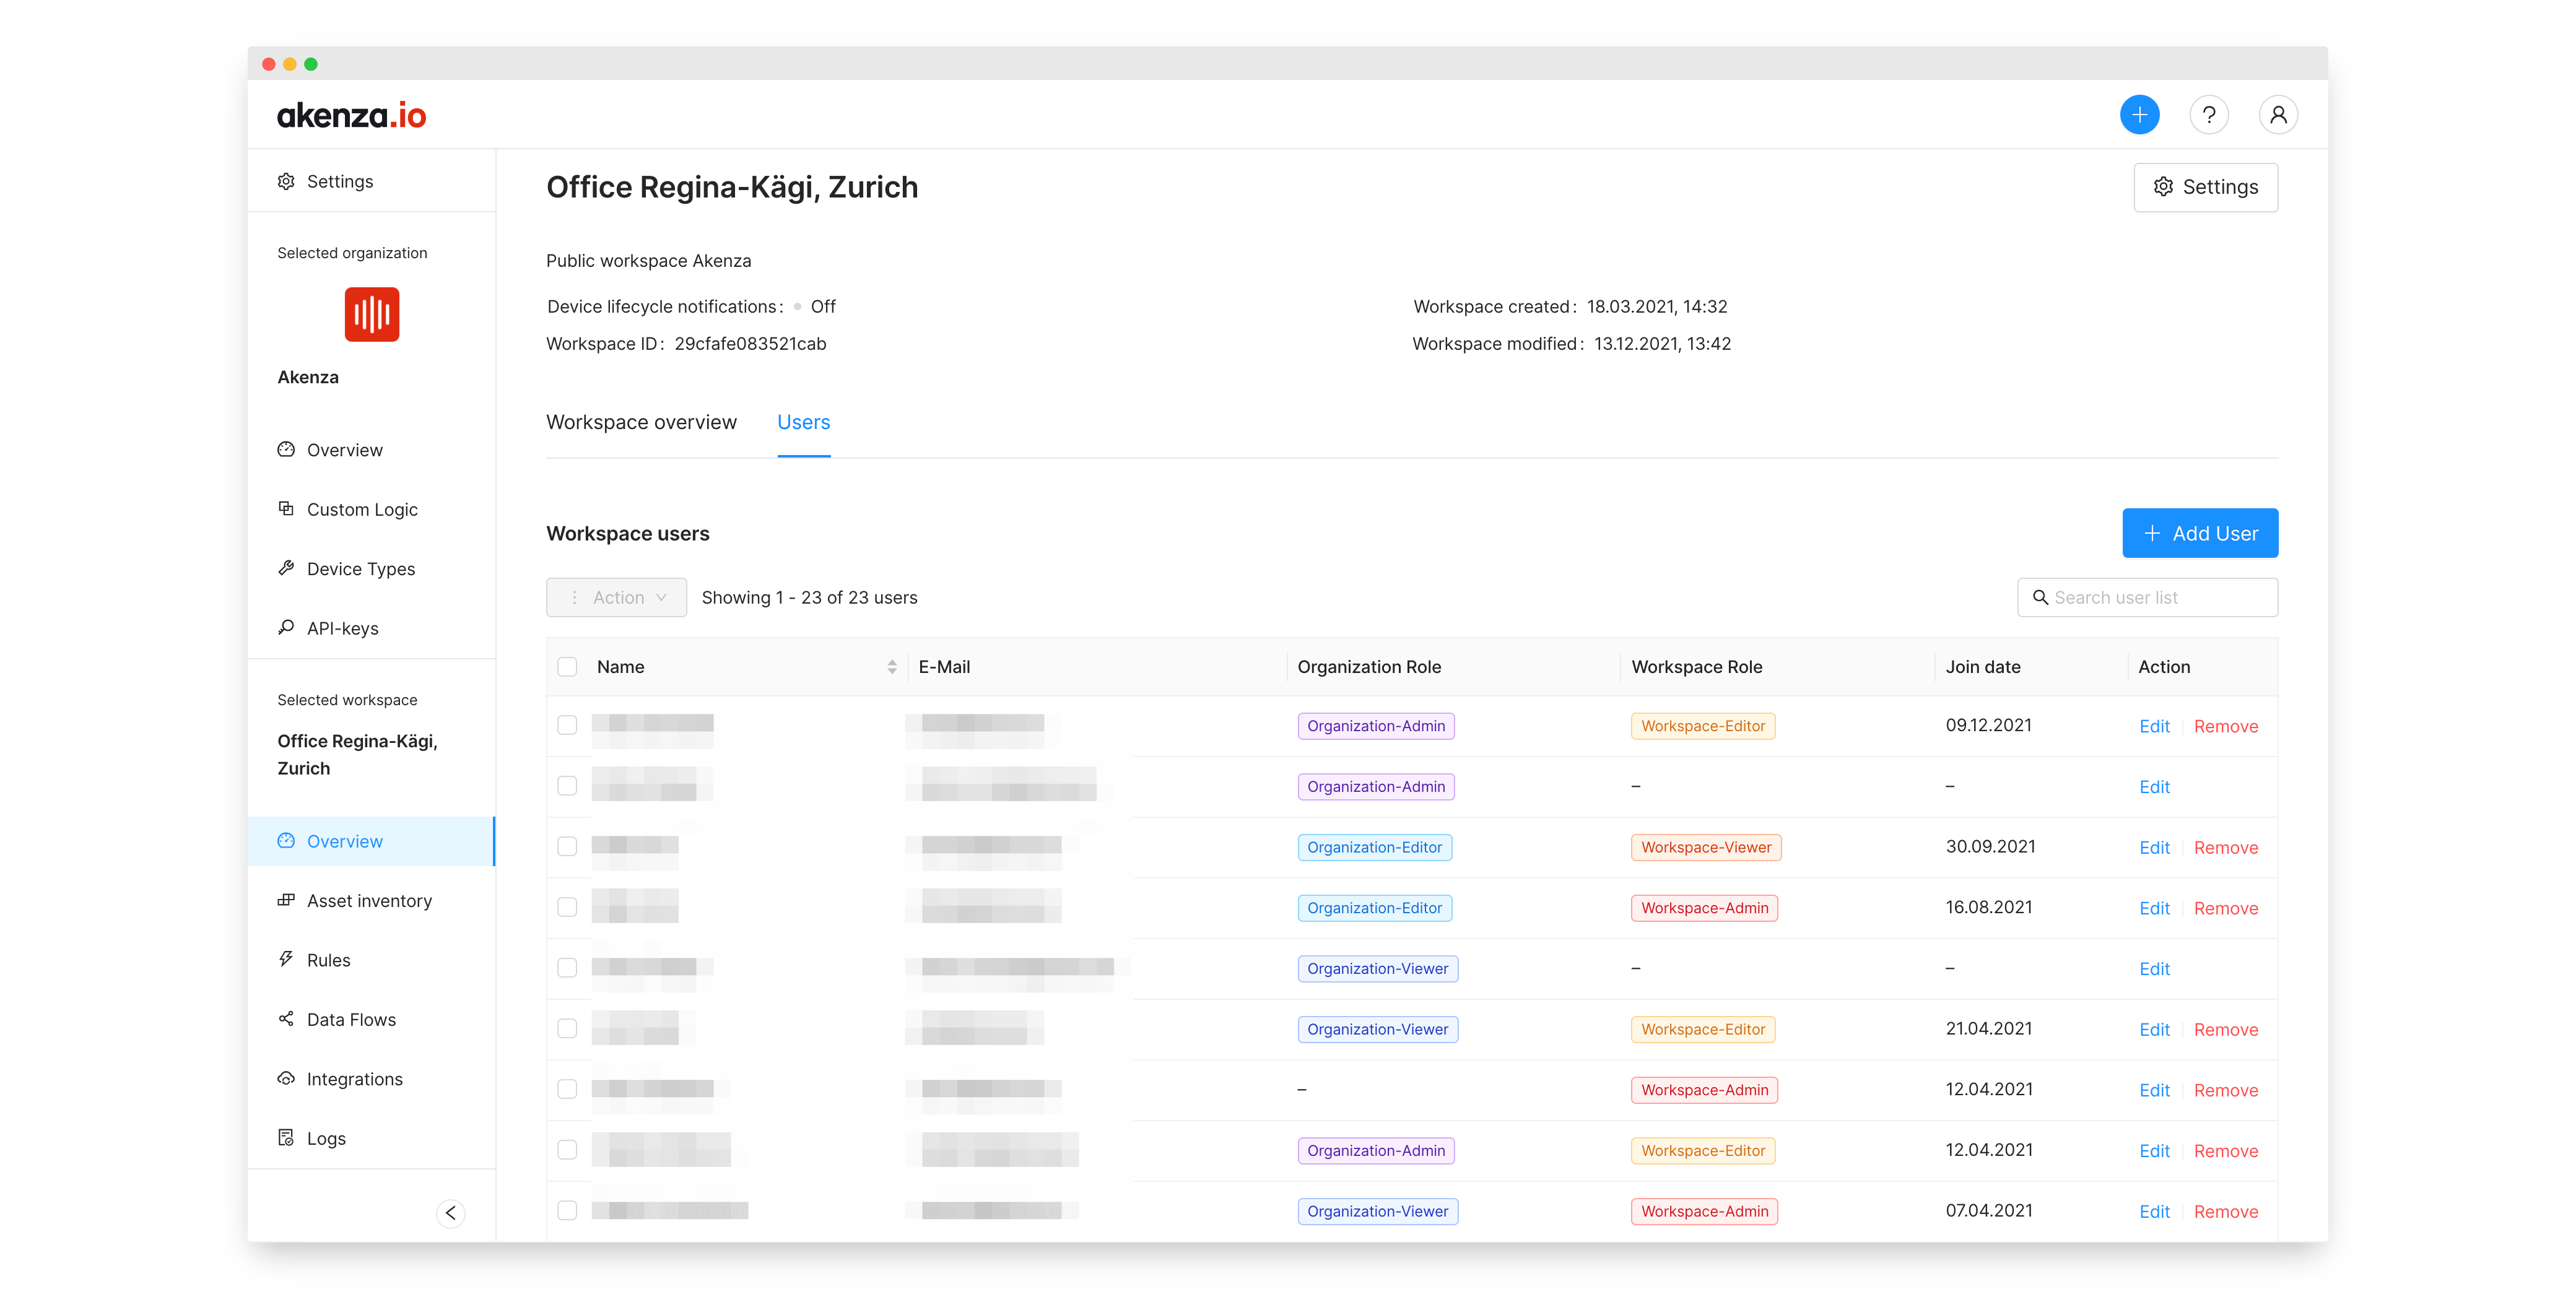Select workspace Overview in sidebar
The image size is (2576, 1289).
pos(371,841)
